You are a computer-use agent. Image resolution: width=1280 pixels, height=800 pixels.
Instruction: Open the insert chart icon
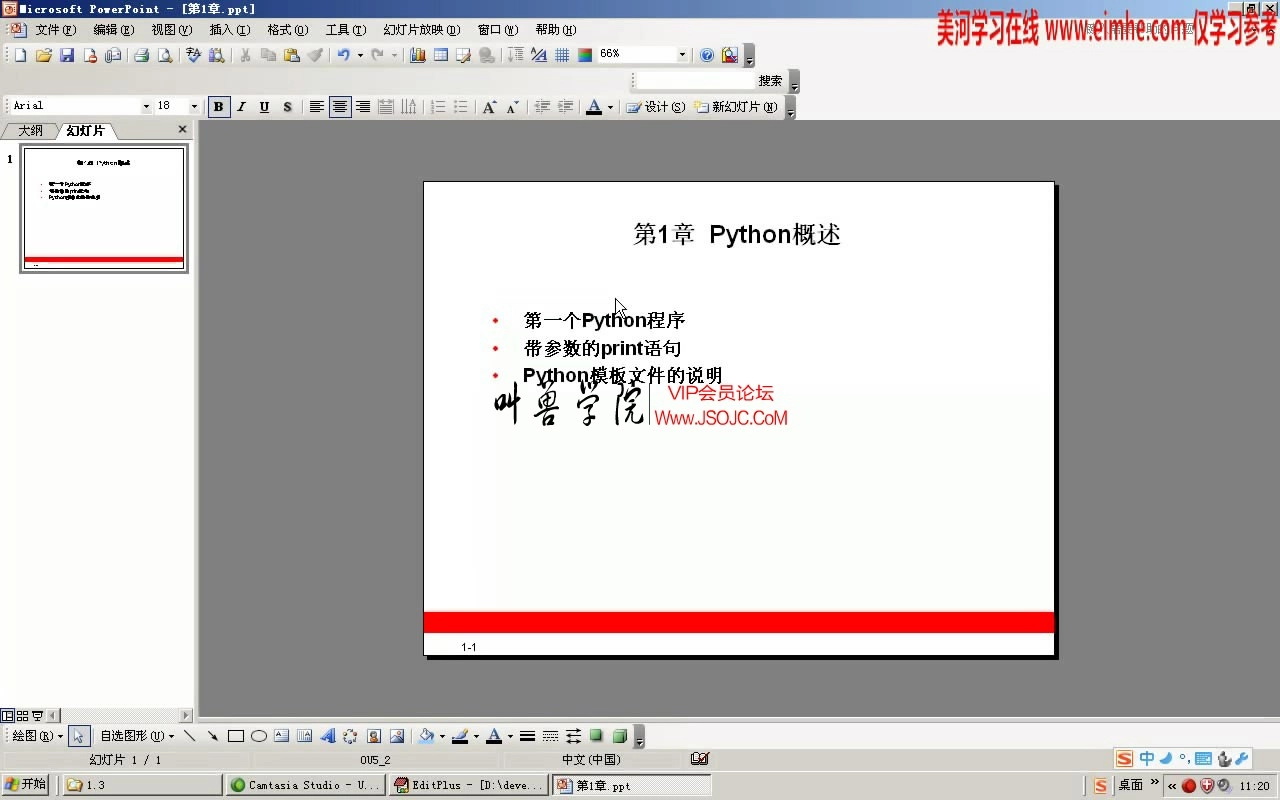tap(418, 55)
